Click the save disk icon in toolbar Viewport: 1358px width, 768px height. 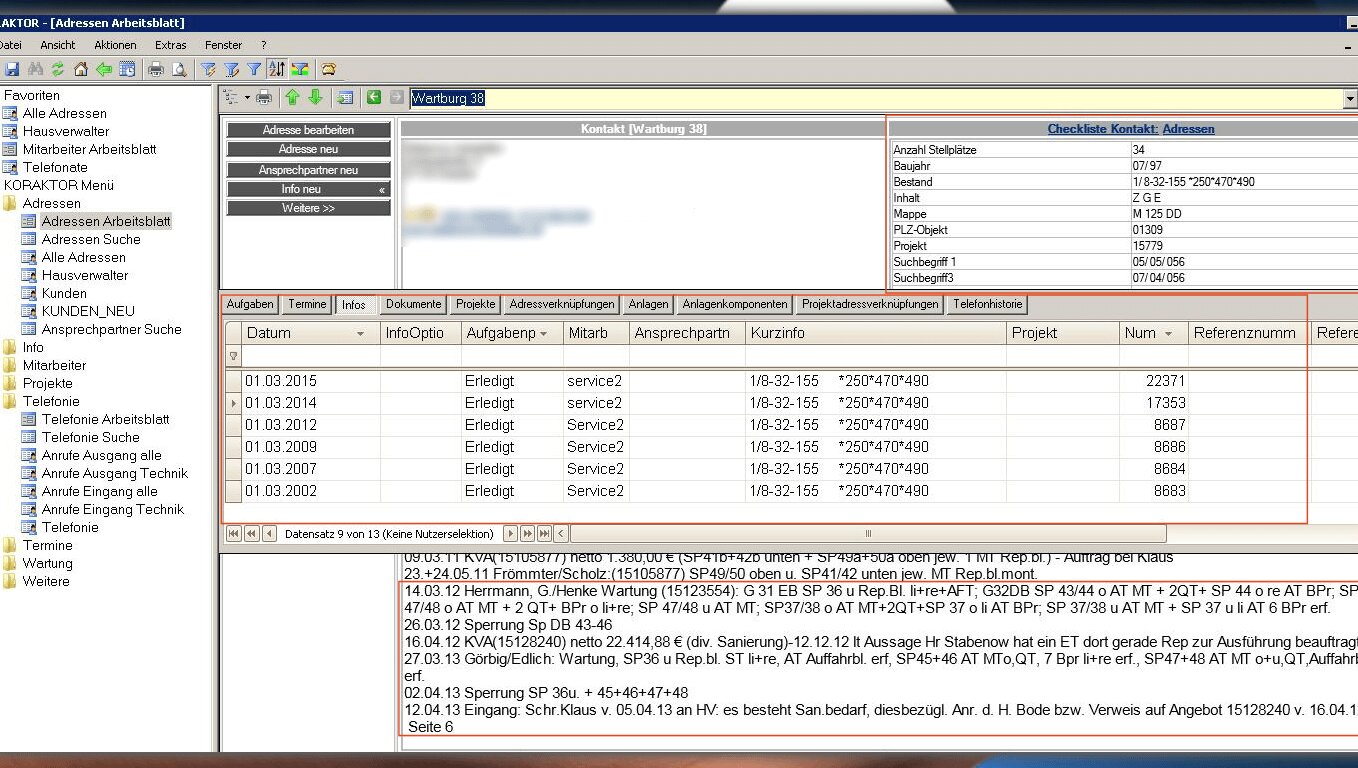click(12, 69)
